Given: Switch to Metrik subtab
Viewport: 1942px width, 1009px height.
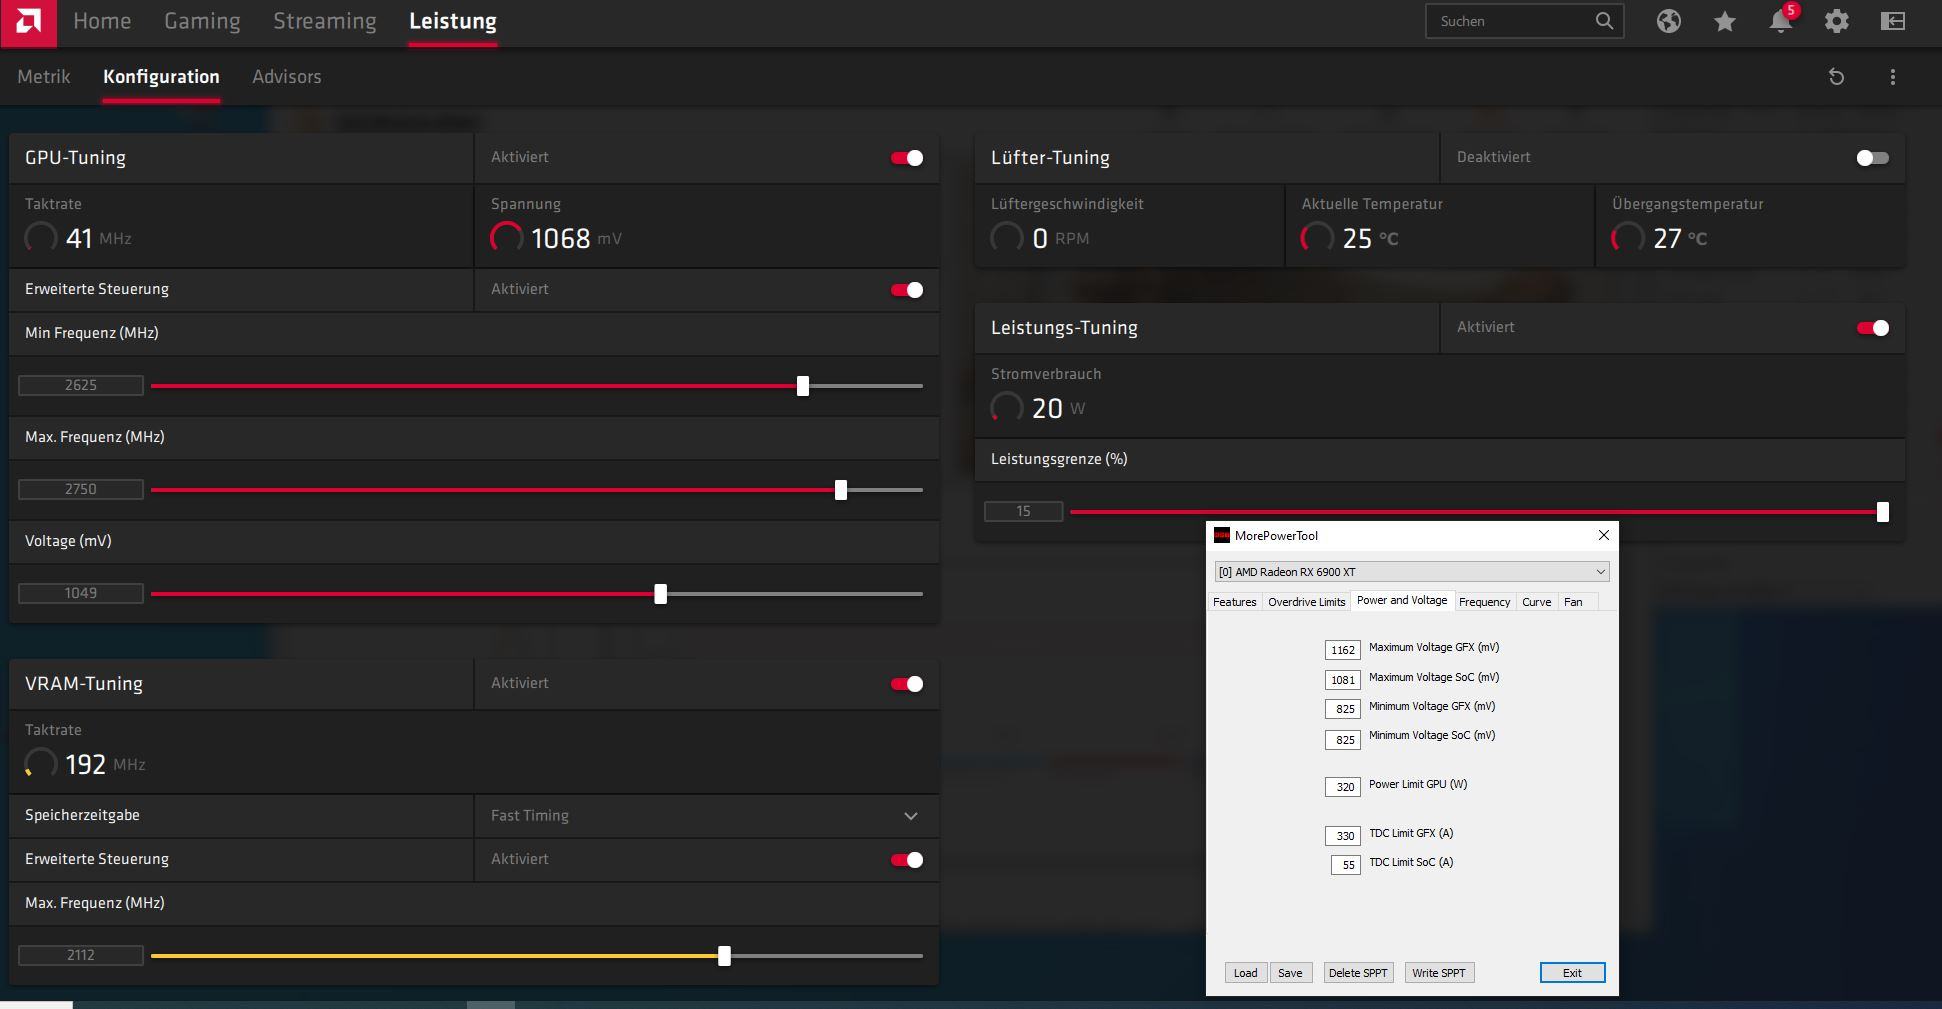Looking at the screenshot, I should pyautogui.click(x=44, y=77).
